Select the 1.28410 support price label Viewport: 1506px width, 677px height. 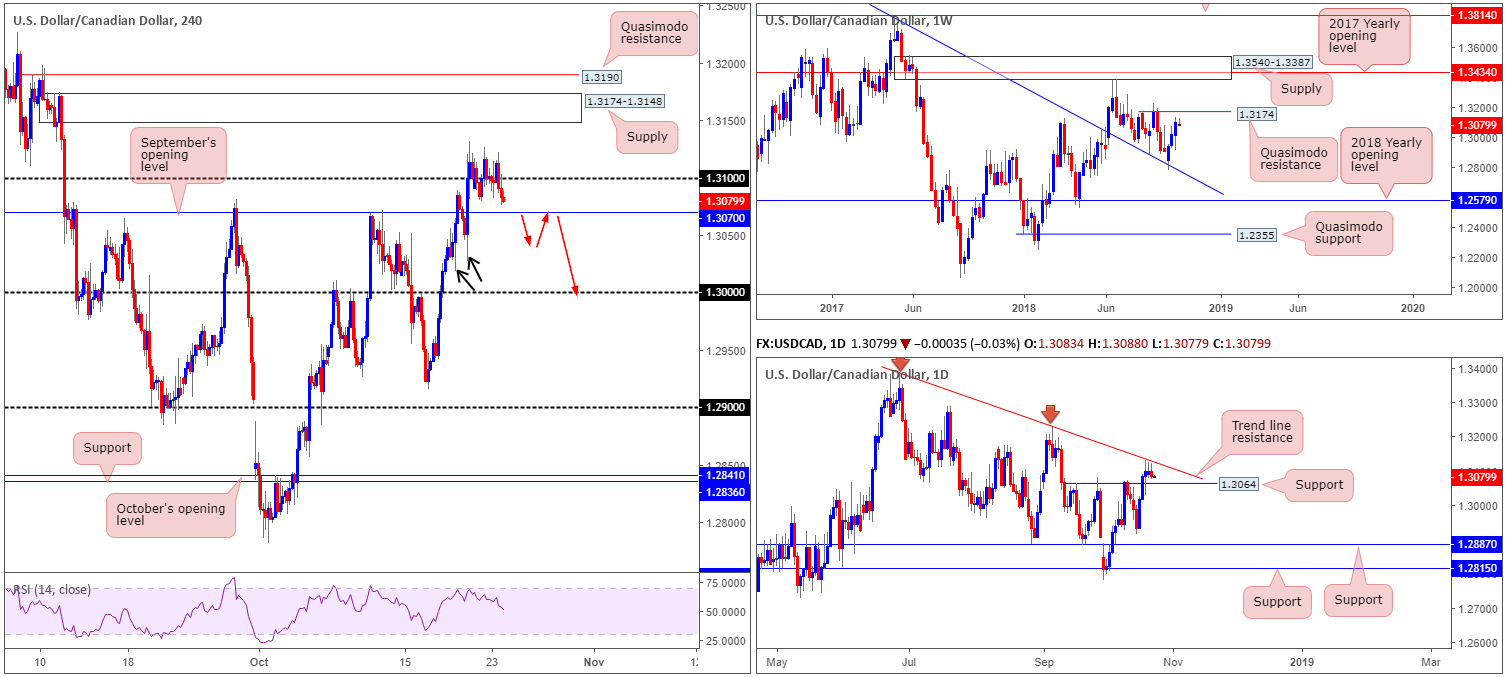[x=724, y=476]
